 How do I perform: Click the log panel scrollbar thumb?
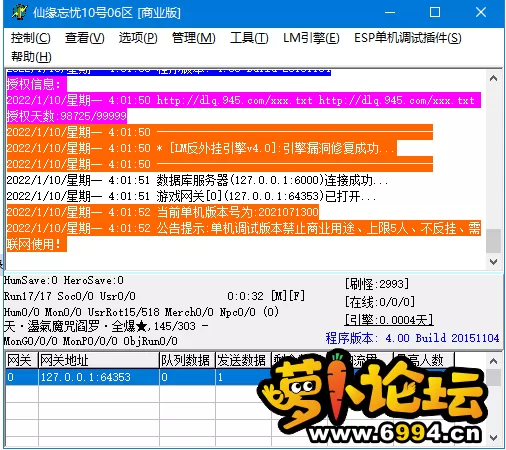[x=493, y=241]
